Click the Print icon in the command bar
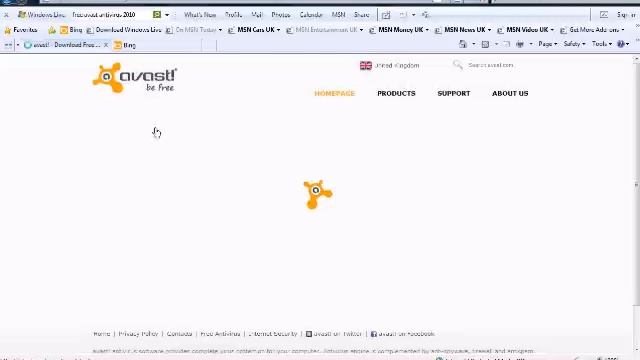The image size is (640, 360). [x=520, y=44]
